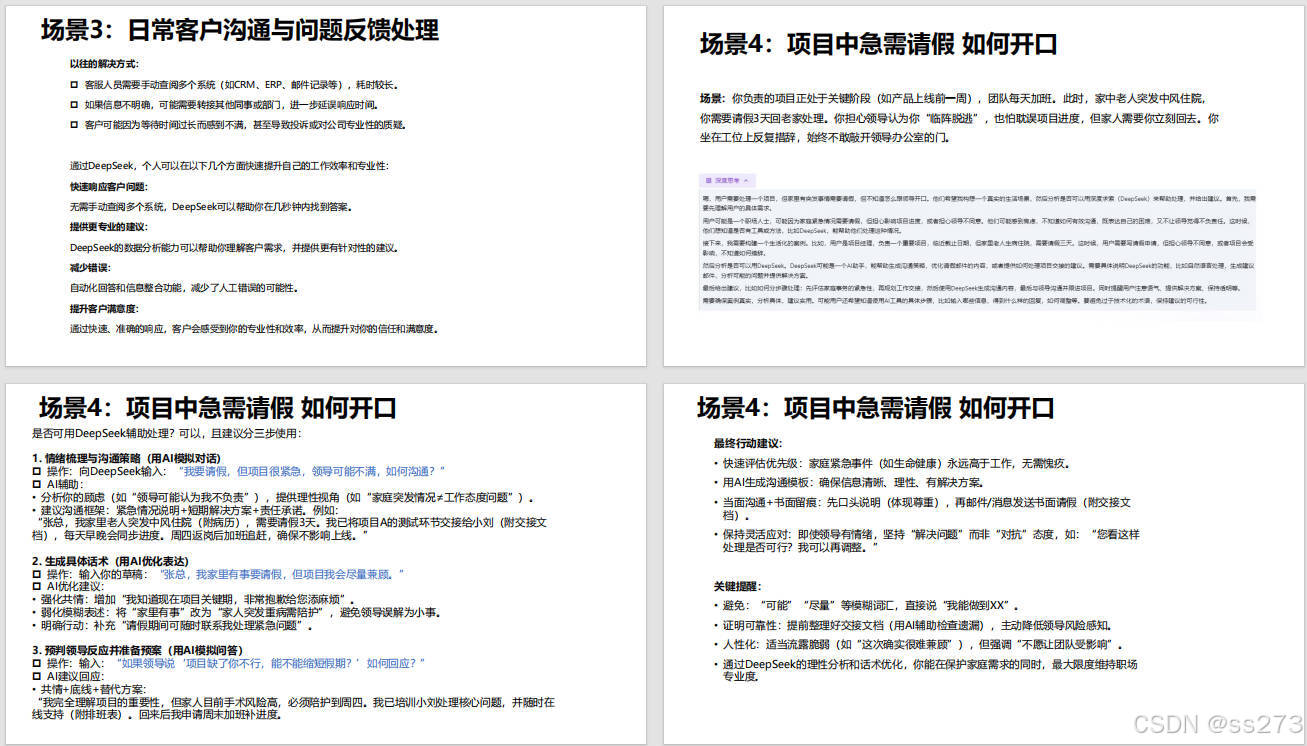Click the sentence 自动化回答和信息整合功能
This screenshot has height=746, width=1307.
click(x=184, y=288)
